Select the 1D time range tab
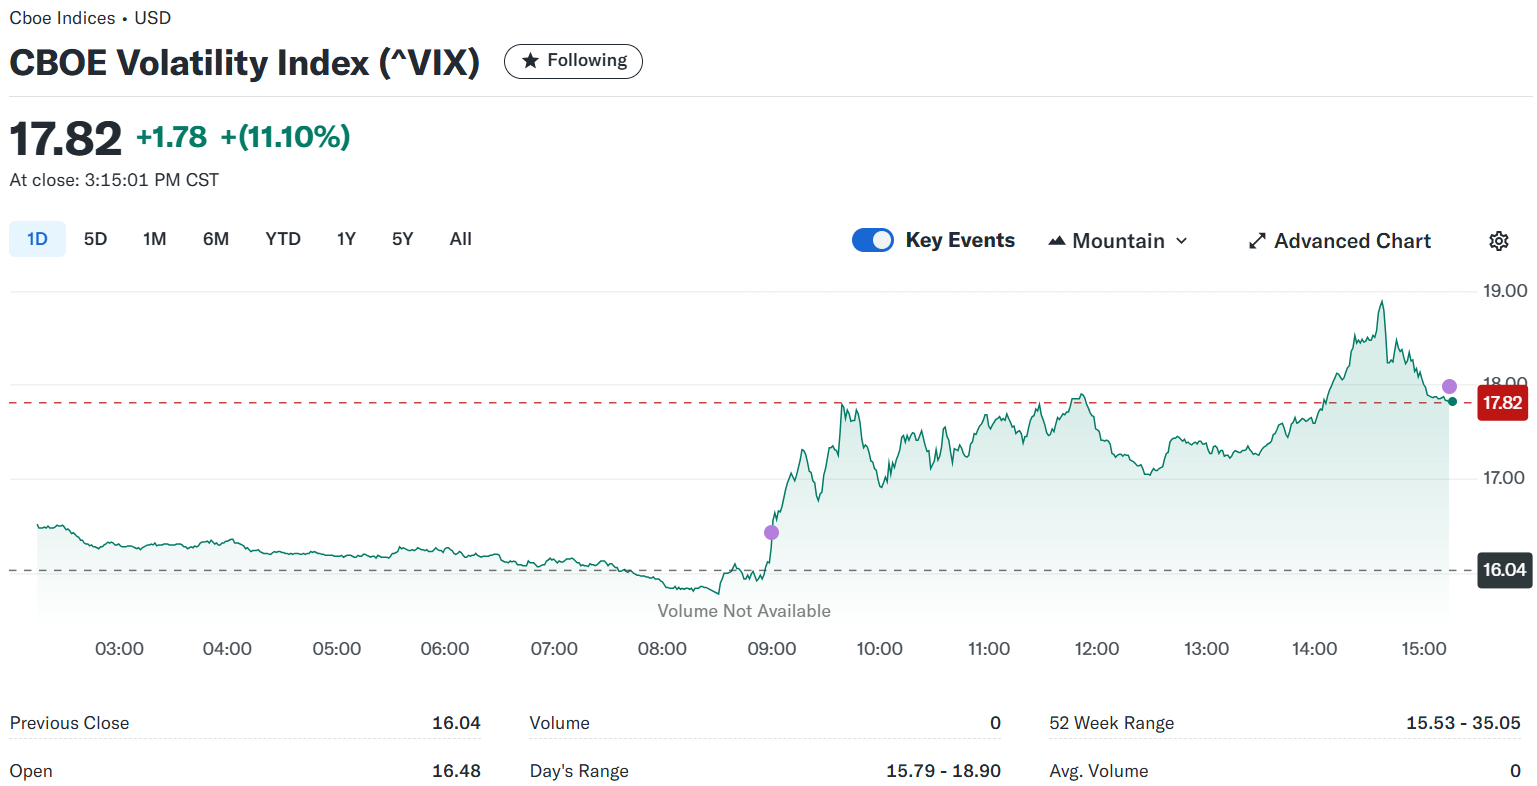Screen dimensions: 1537x786 pyautogui.click(x=37, y=239)
